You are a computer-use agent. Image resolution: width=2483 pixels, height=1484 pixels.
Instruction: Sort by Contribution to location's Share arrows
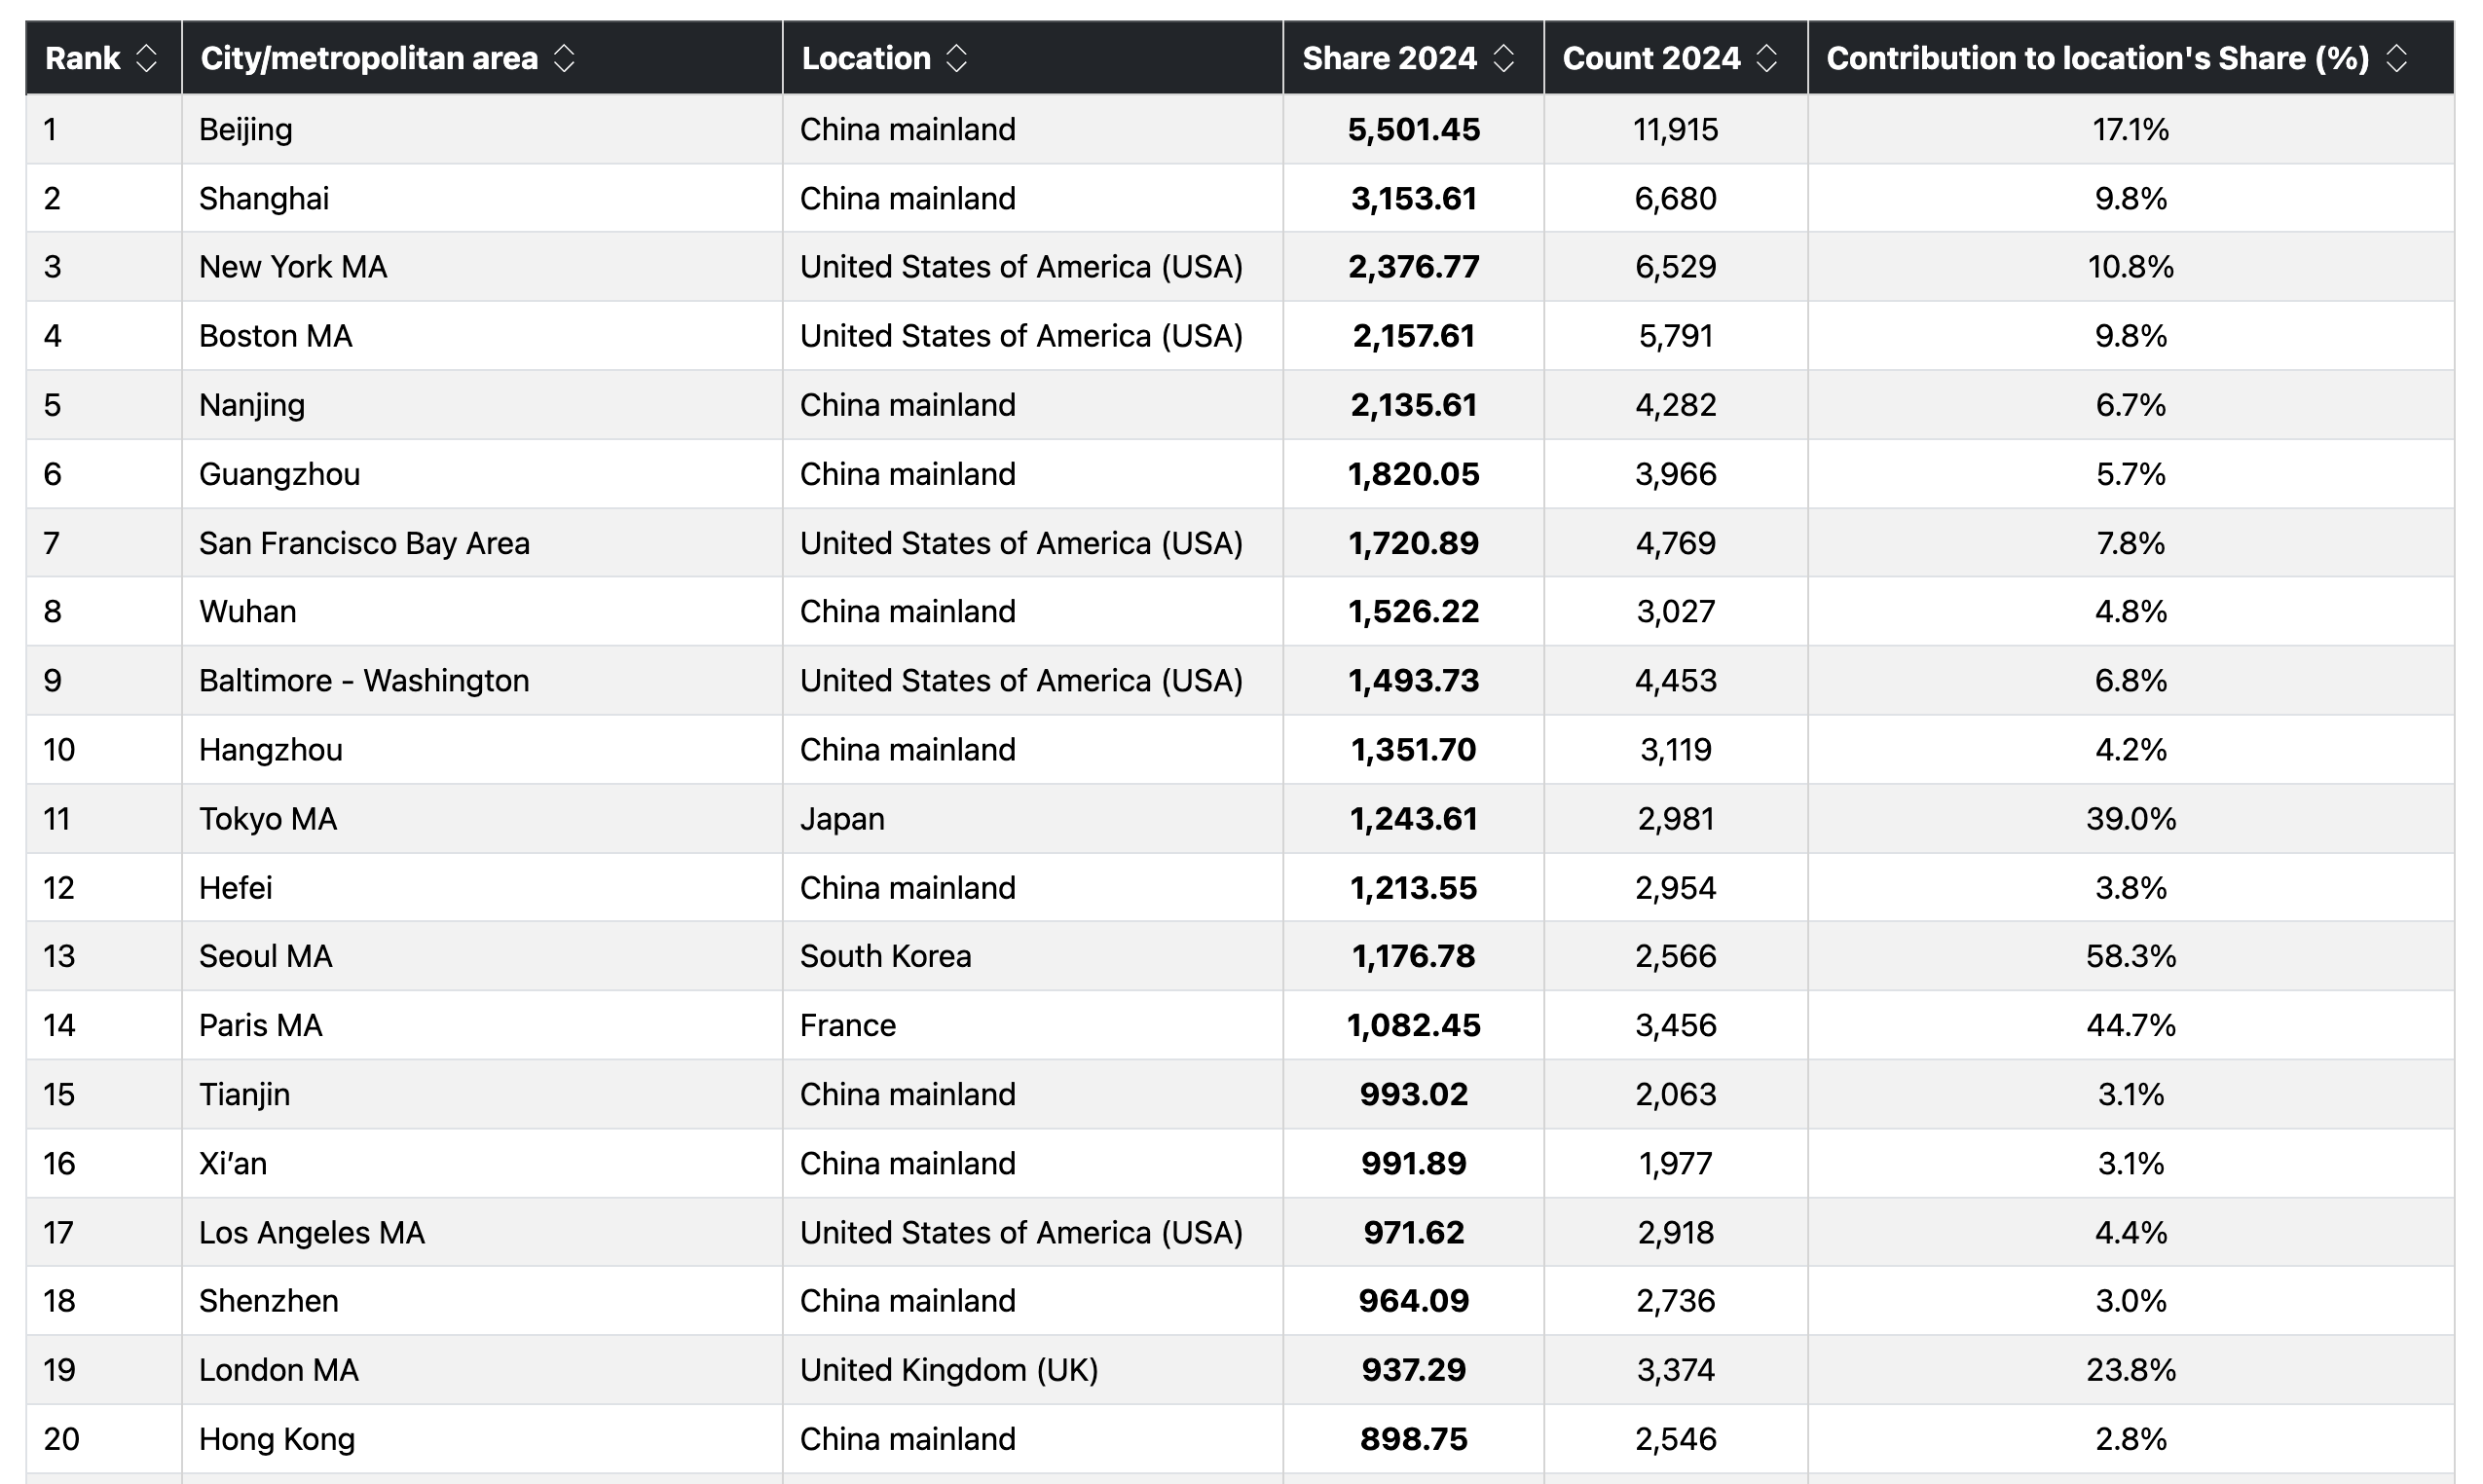2396,58
